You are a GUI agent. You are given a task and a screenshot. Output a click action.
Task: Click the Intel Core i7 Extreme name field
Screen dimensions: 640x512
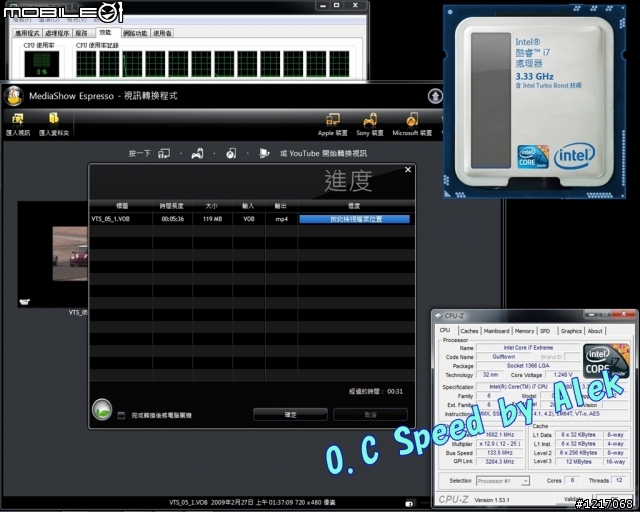click(528, 348)
